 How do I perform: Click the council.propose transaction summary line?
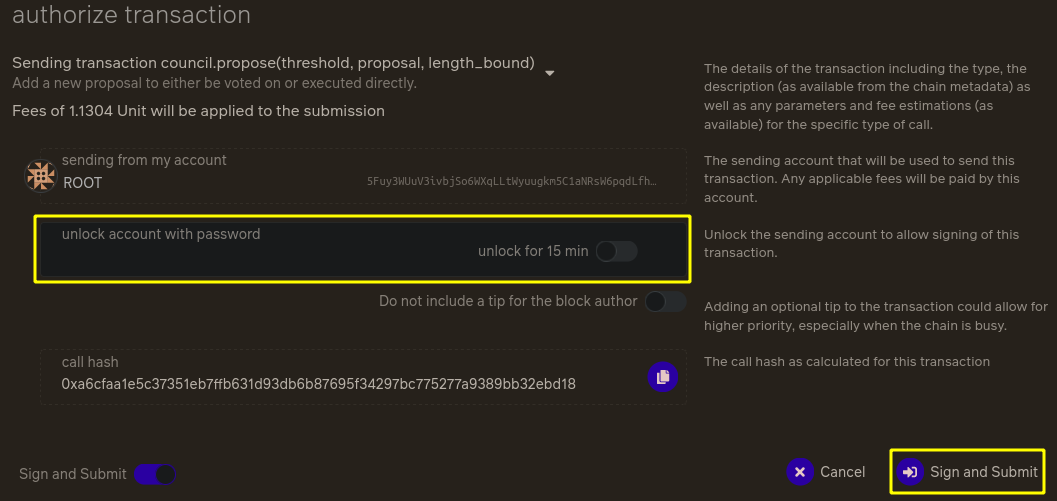point(273,63)
